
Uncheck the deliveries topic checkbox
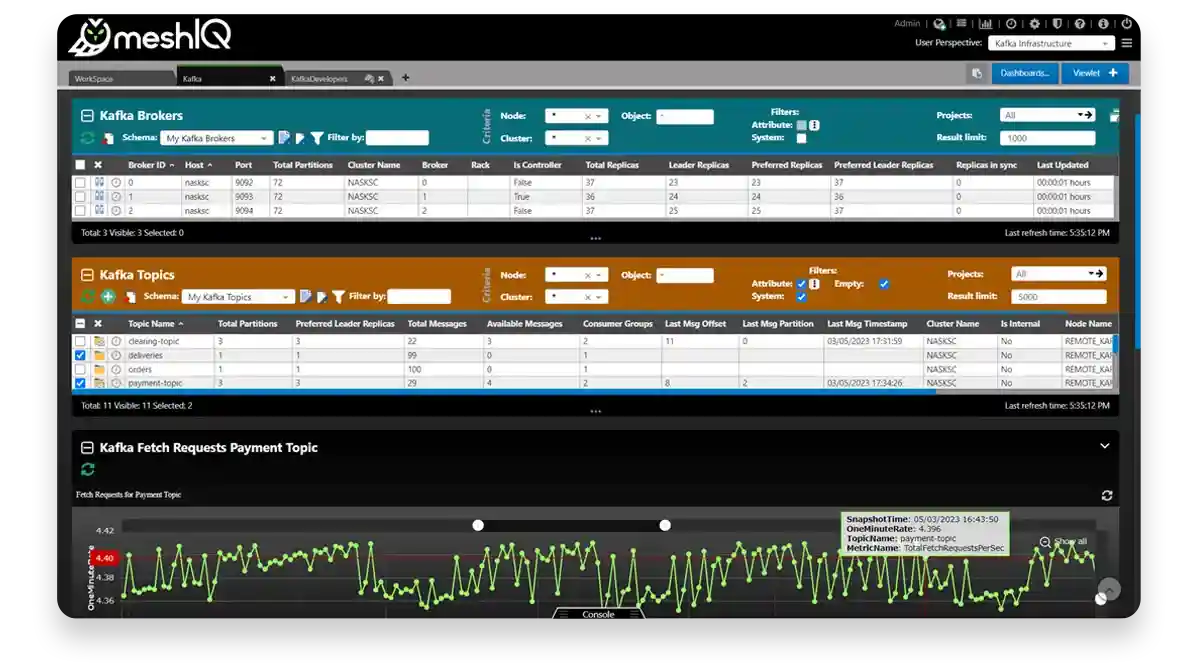point(80,356)
